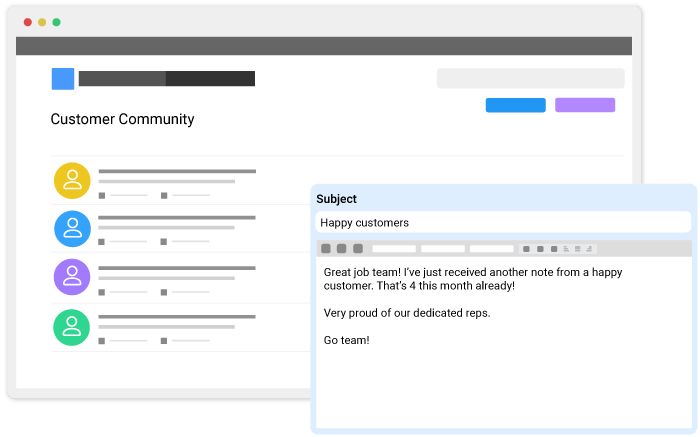The image size is (700, 437).
Task: Click the first white dropdown in editor toolbar
Action: click(x=394, y=249)
